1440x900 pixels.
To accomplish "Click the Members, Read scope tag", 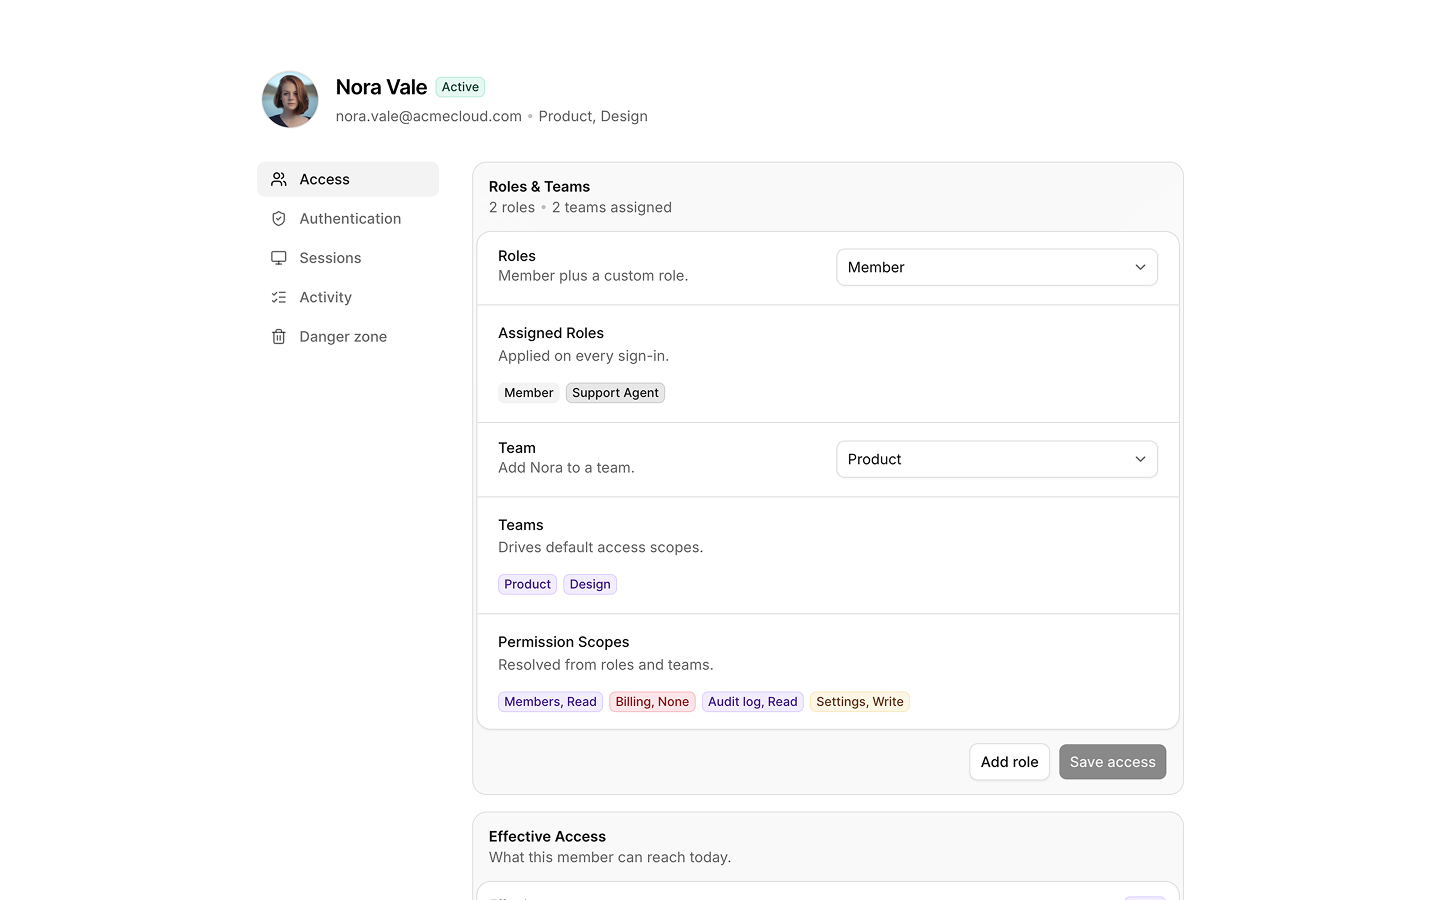I will (x=550, y=702).
